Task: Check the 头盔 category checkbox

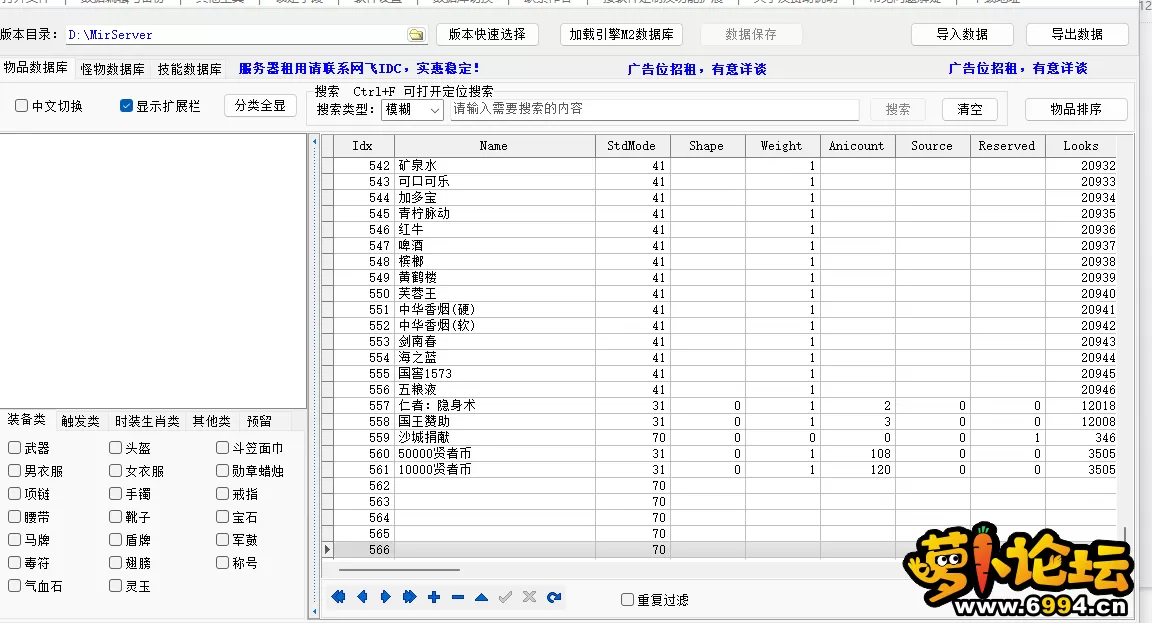Action: tap(115, 447)
